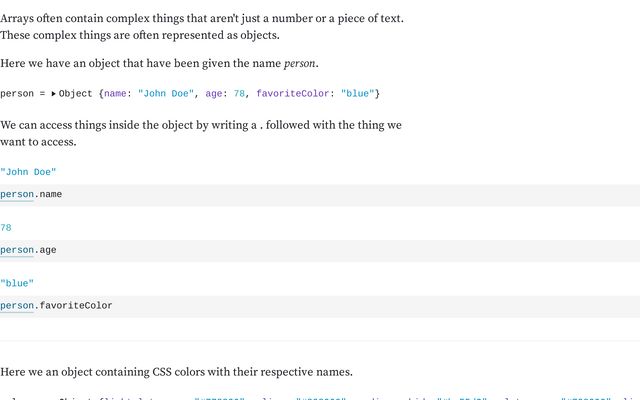
Task: Click the "blue" value inside the Object preview
Action: [358, 93]
